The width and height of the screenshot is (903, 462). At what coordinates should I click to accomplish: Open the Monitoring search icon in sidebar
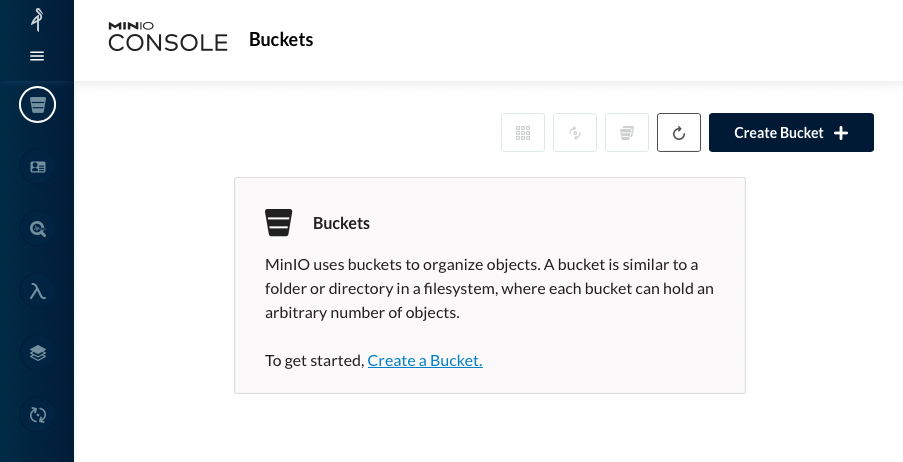point(37,229)
